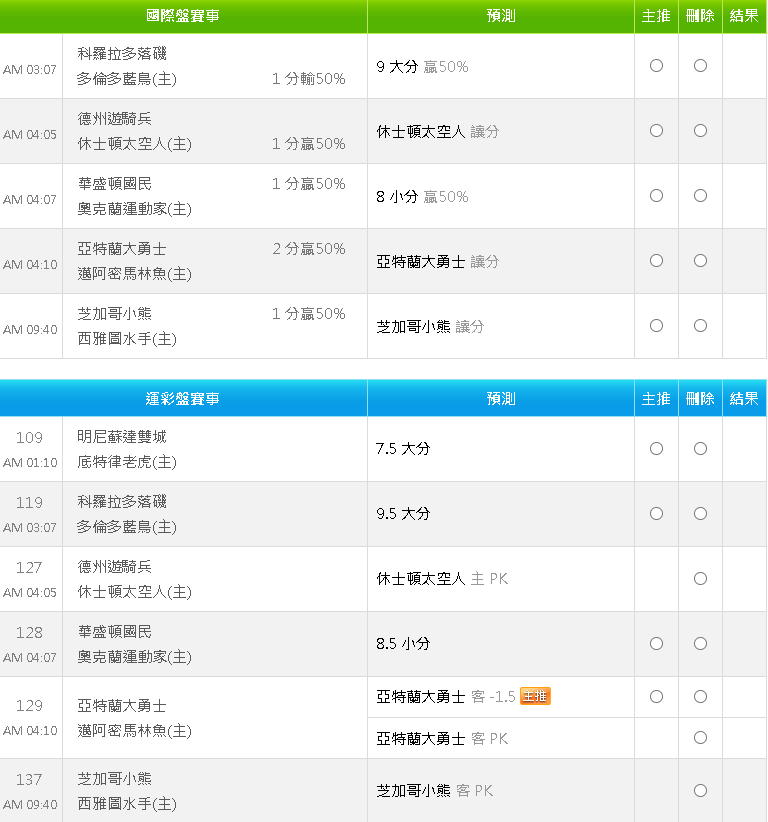Click time AM 01:10

click(x=30, y=463)
